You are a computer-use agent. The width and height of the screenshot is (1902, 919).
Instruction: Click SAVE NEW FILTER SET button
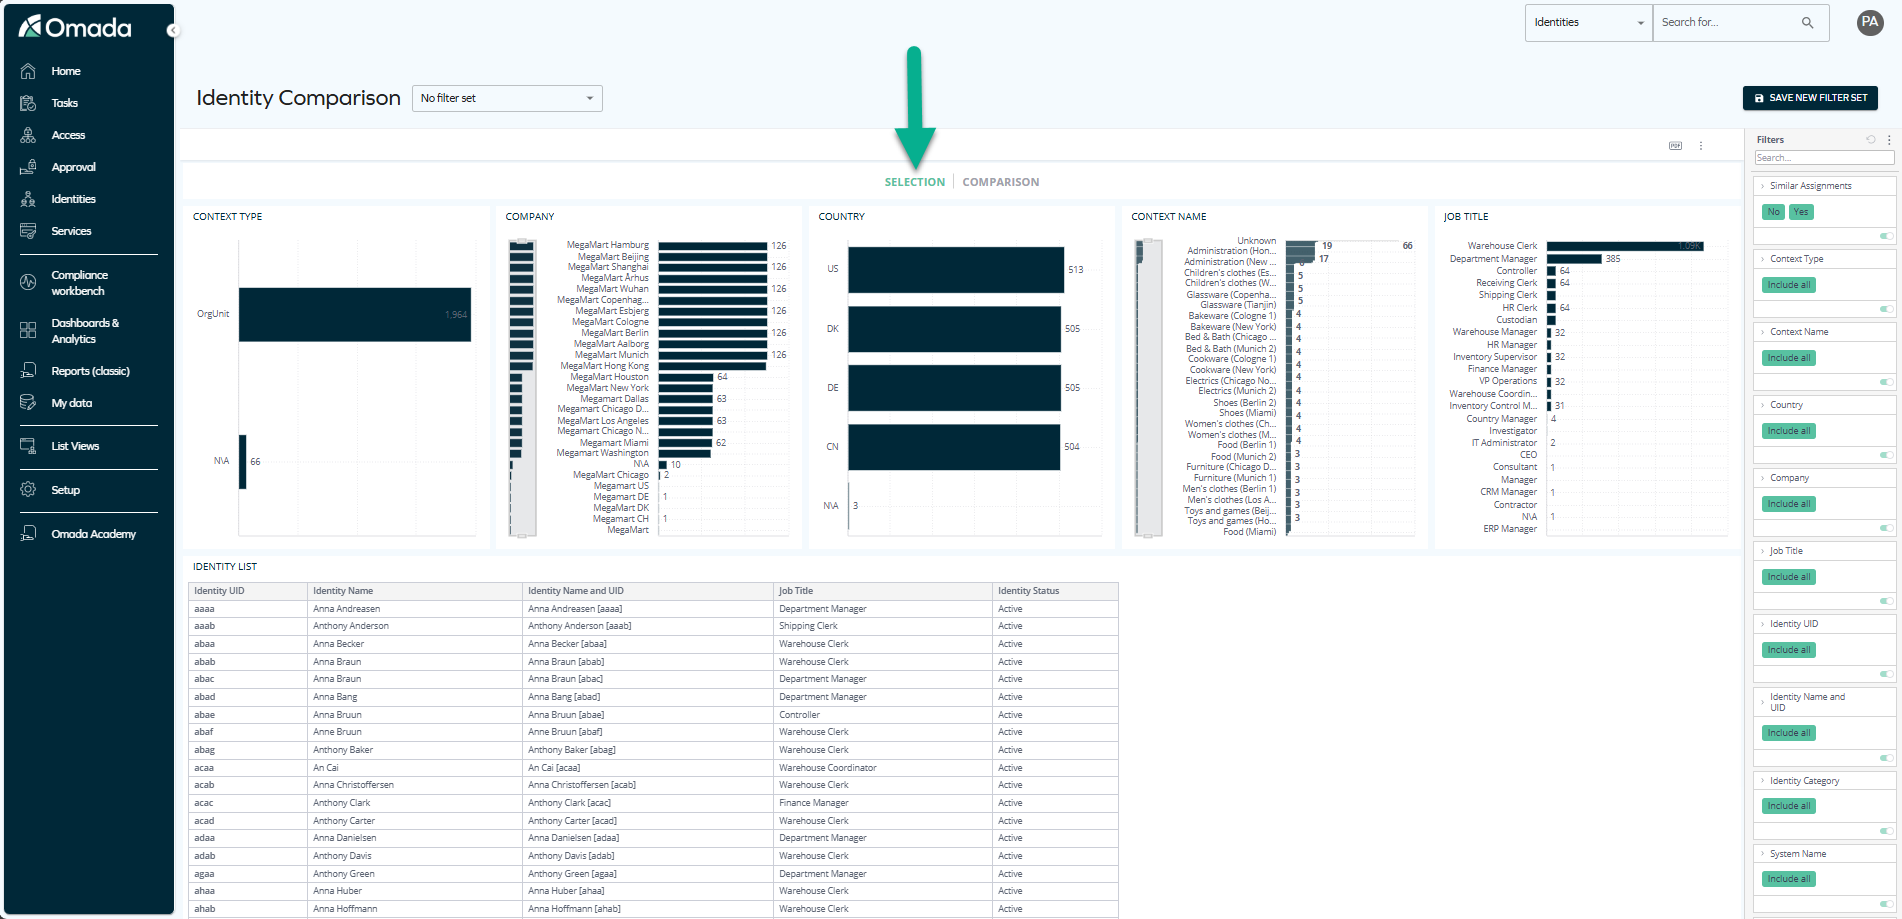click(x=1810, y=98)
